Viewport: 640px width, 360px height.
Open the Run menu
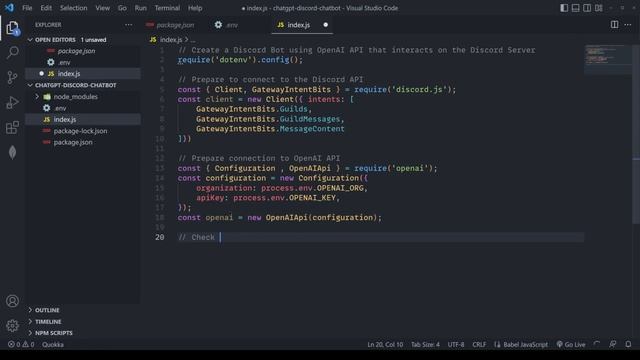coord(140,8)
